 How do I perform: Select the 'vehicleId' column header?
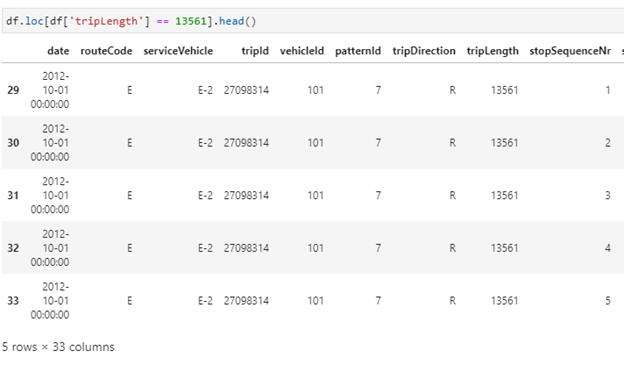pos(302,51)
